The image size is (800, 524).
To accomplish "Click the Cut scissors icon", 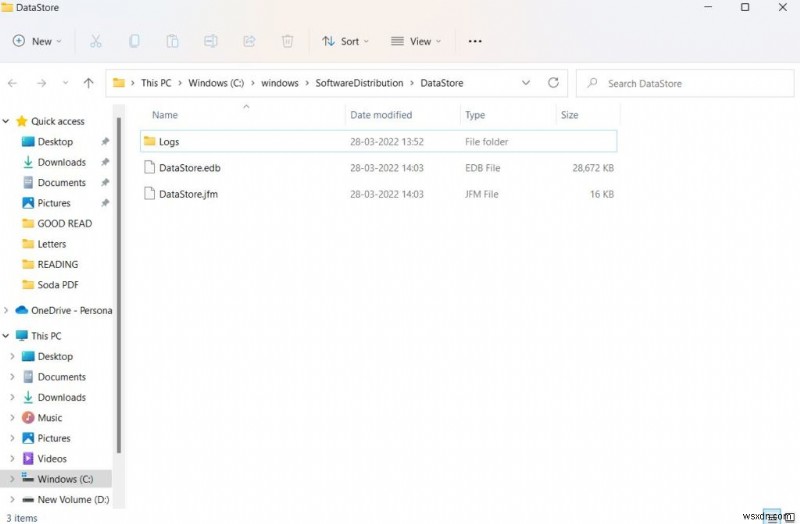I will (95, 41).
